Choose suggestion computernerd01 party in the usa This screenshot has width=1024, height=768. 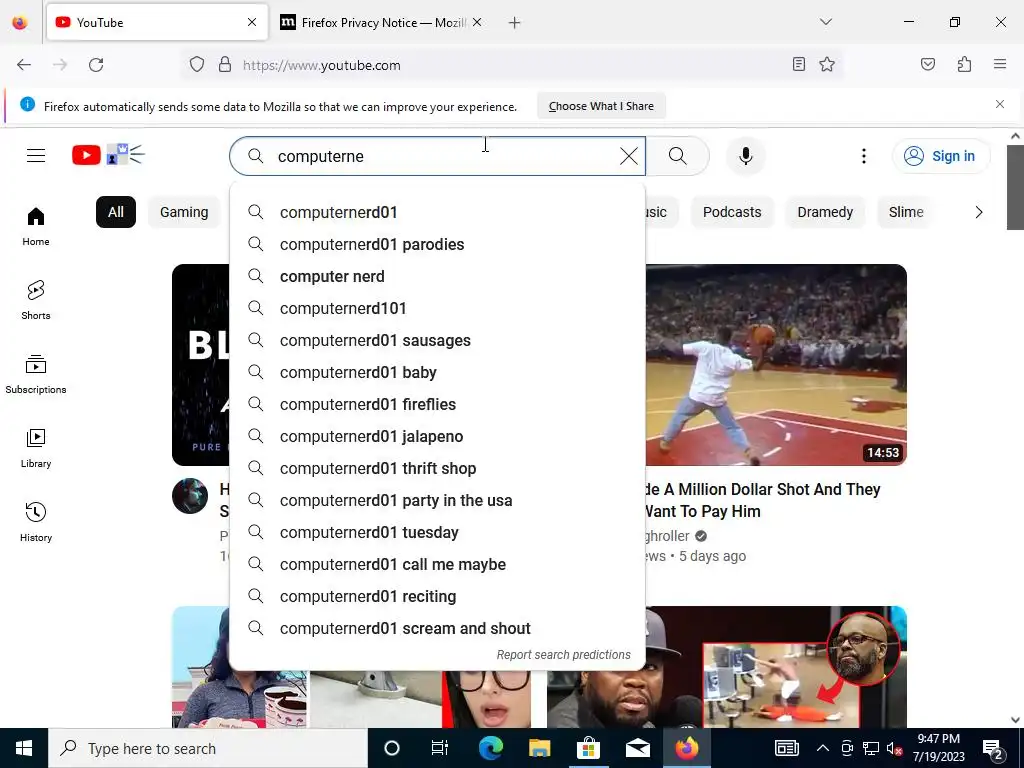438,500
